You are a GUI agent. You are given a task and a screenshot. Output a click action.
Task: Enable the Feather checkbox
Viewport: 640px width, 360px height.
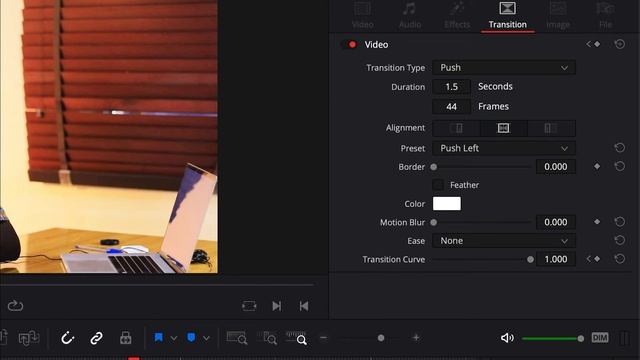pos(438,185)
